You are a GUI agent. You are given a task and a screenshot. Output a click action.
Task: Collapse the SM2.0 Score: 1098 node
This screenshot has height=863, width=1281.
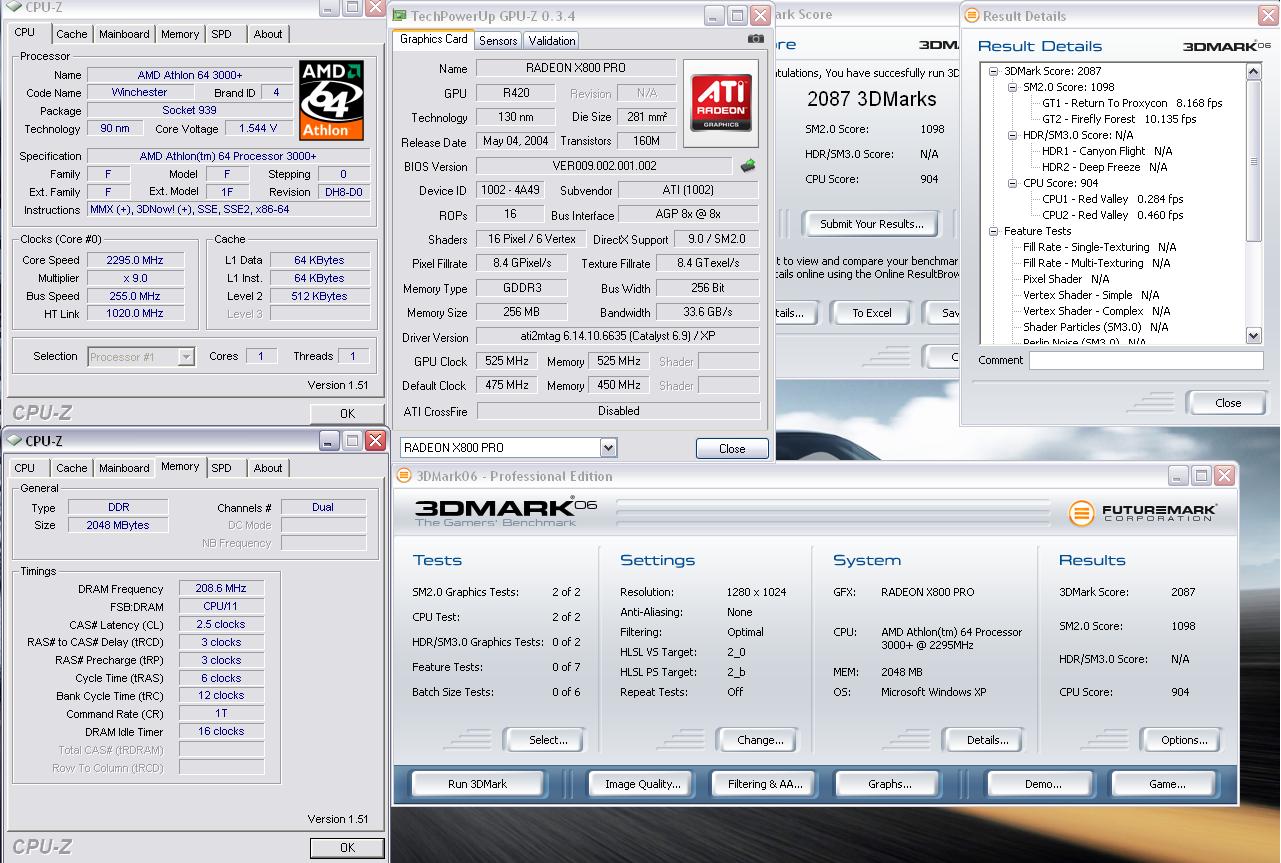click(1012, 87)
